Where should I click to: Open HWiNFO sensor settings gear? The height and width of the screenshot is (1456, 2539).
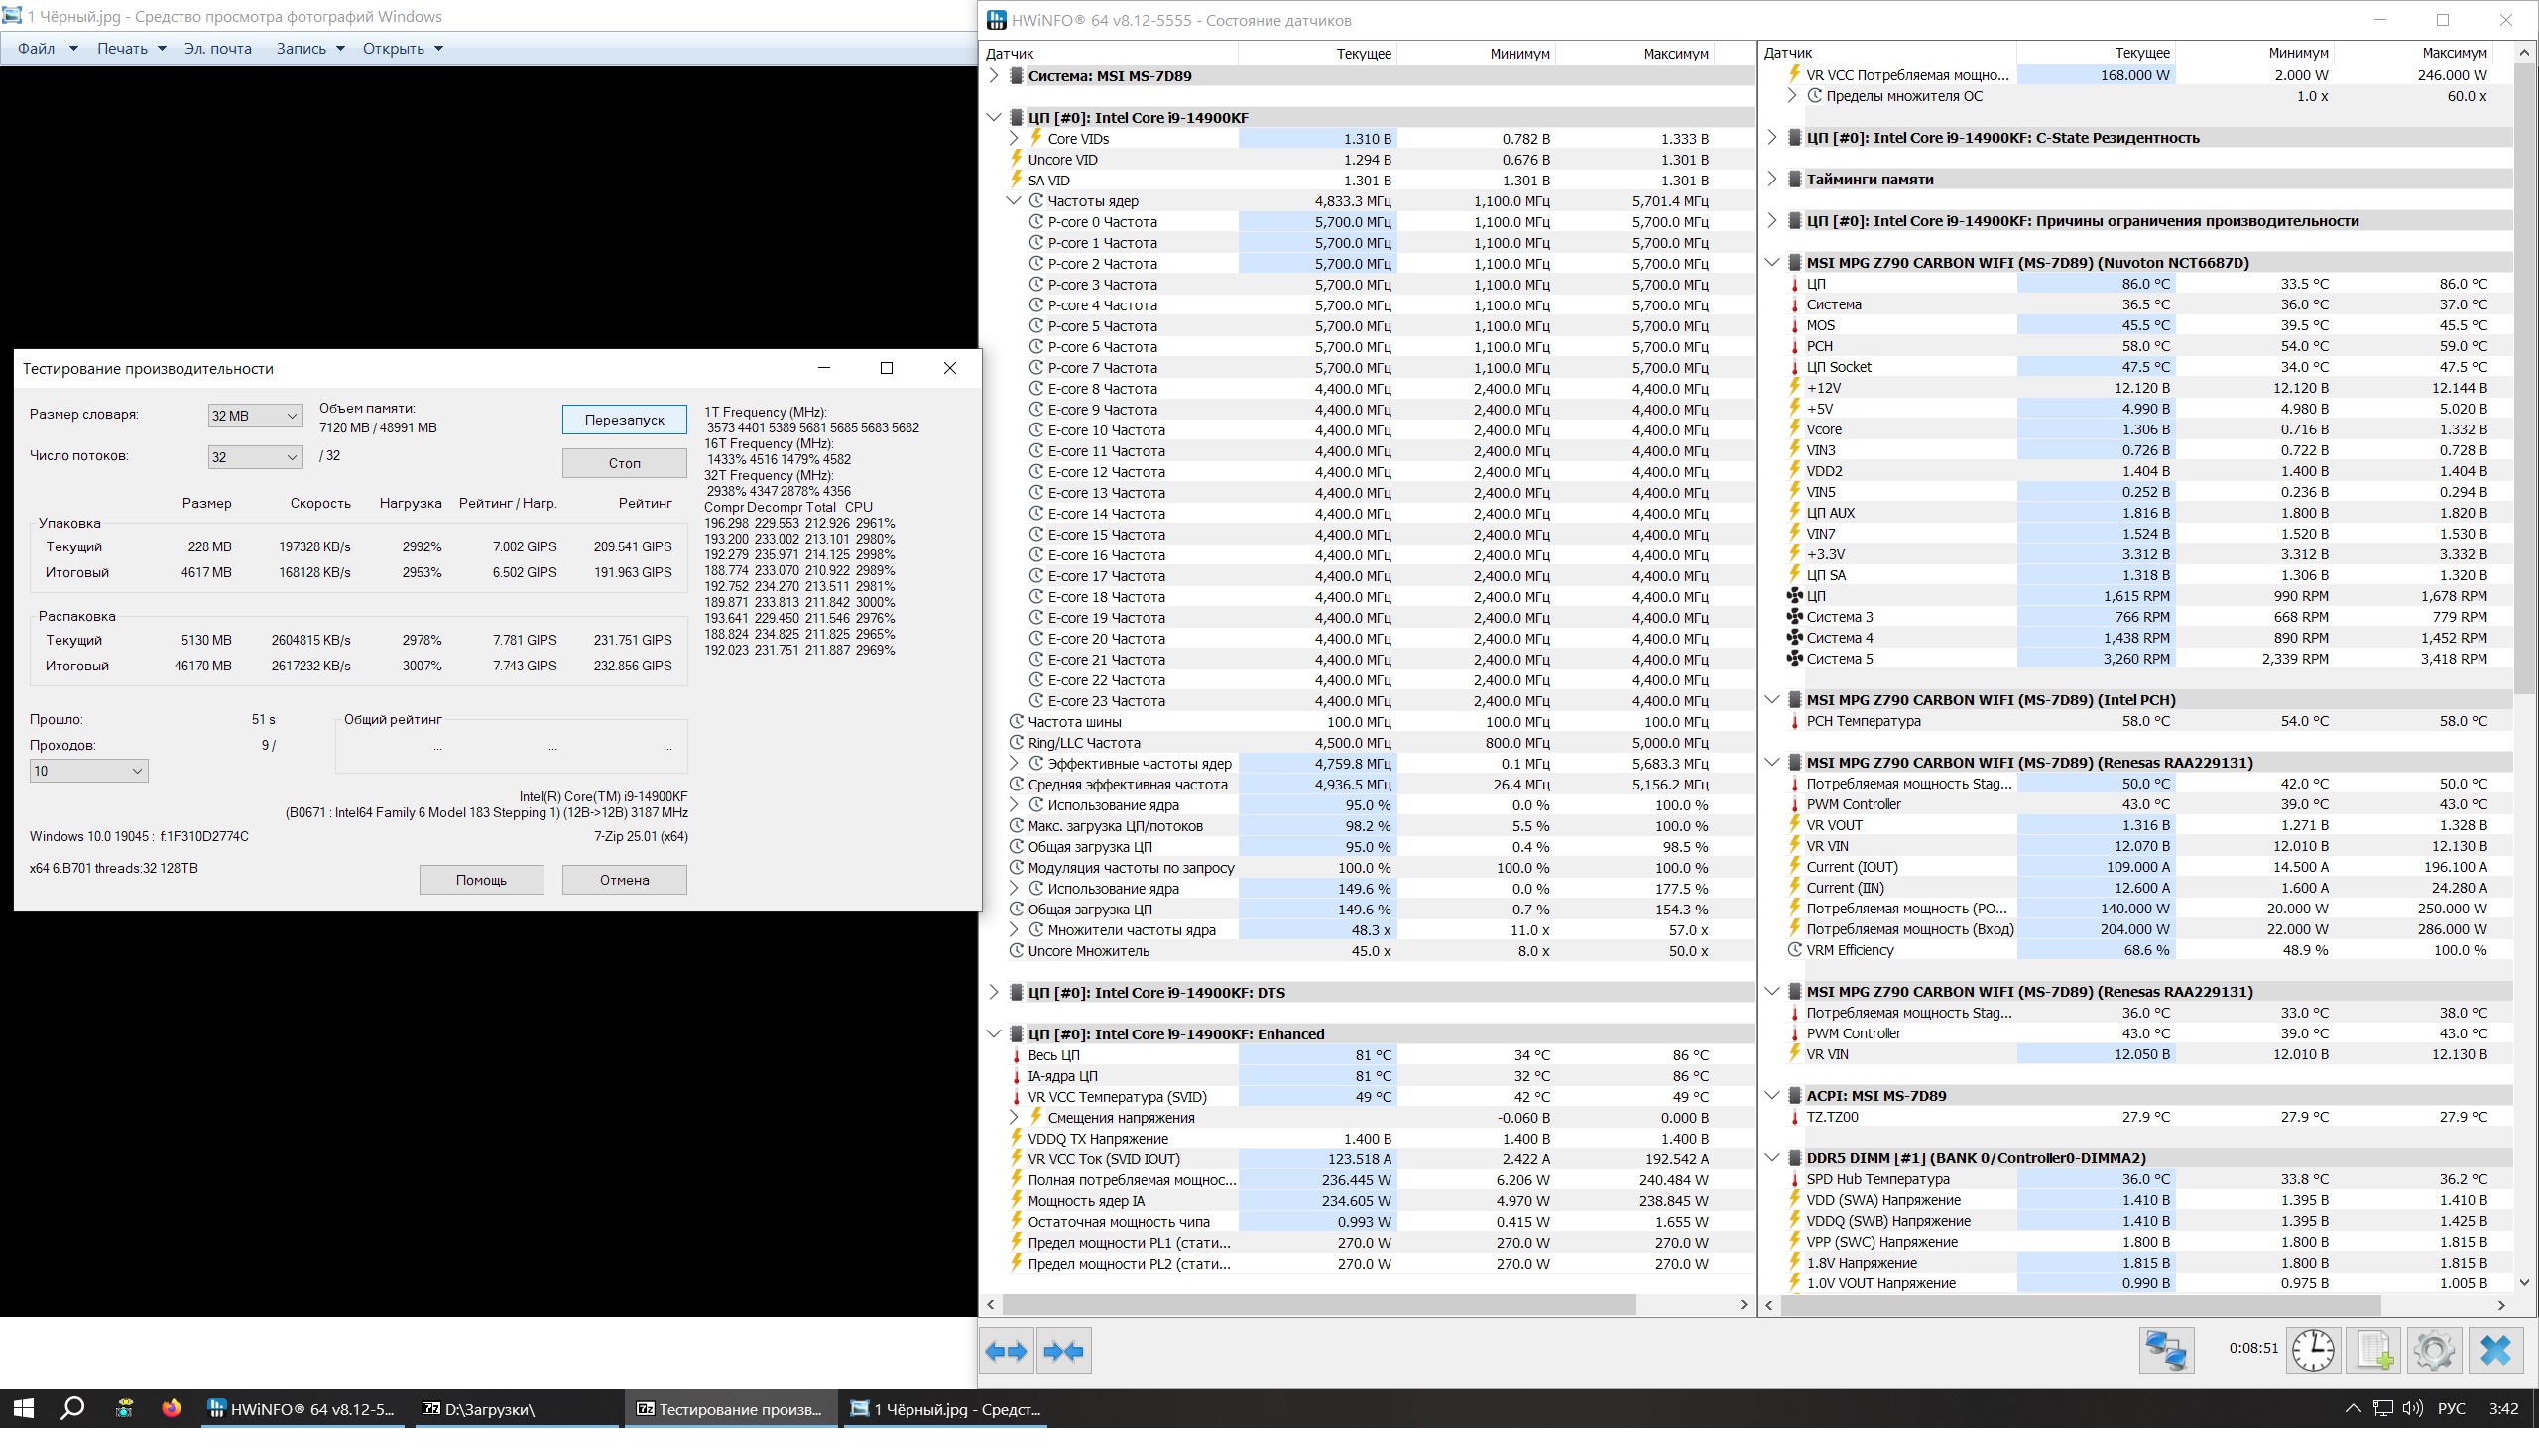coord(2433,1351)
